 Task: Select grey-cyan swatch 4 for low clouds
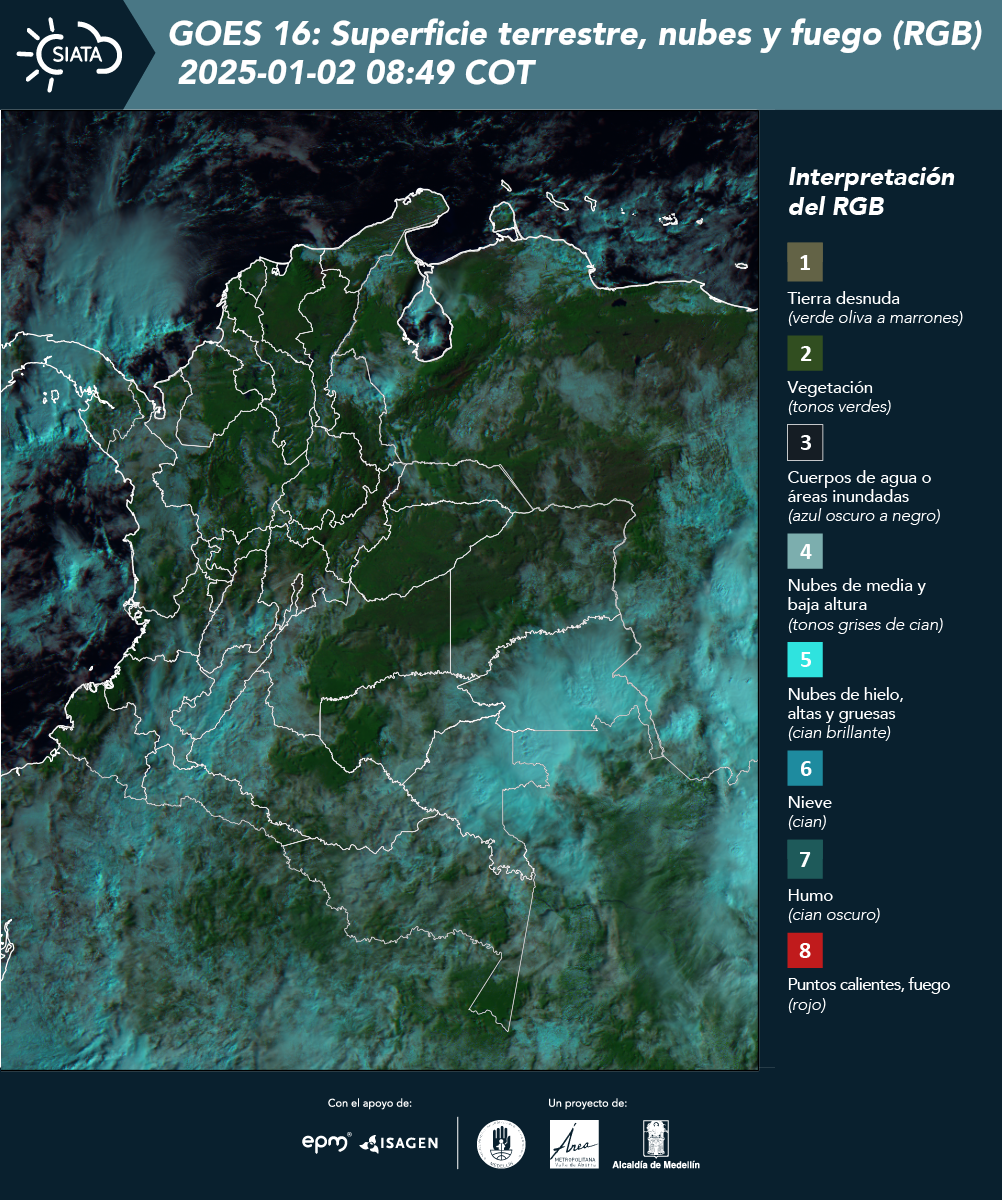[x=805, y=551]
